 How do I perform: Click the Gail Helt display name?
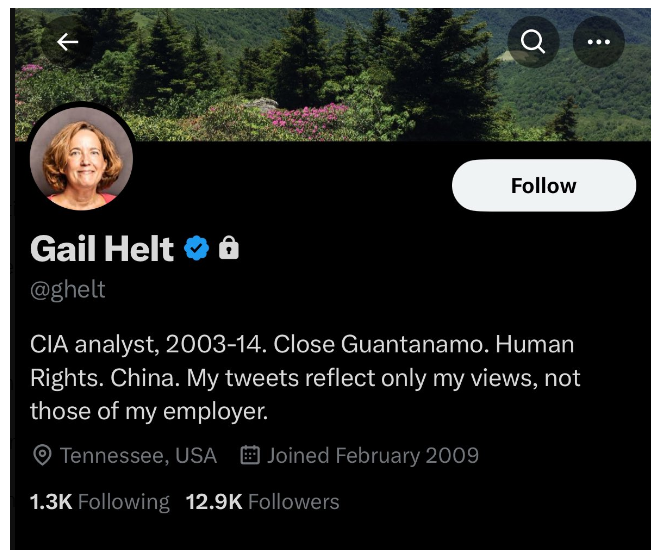coord(102,248)
